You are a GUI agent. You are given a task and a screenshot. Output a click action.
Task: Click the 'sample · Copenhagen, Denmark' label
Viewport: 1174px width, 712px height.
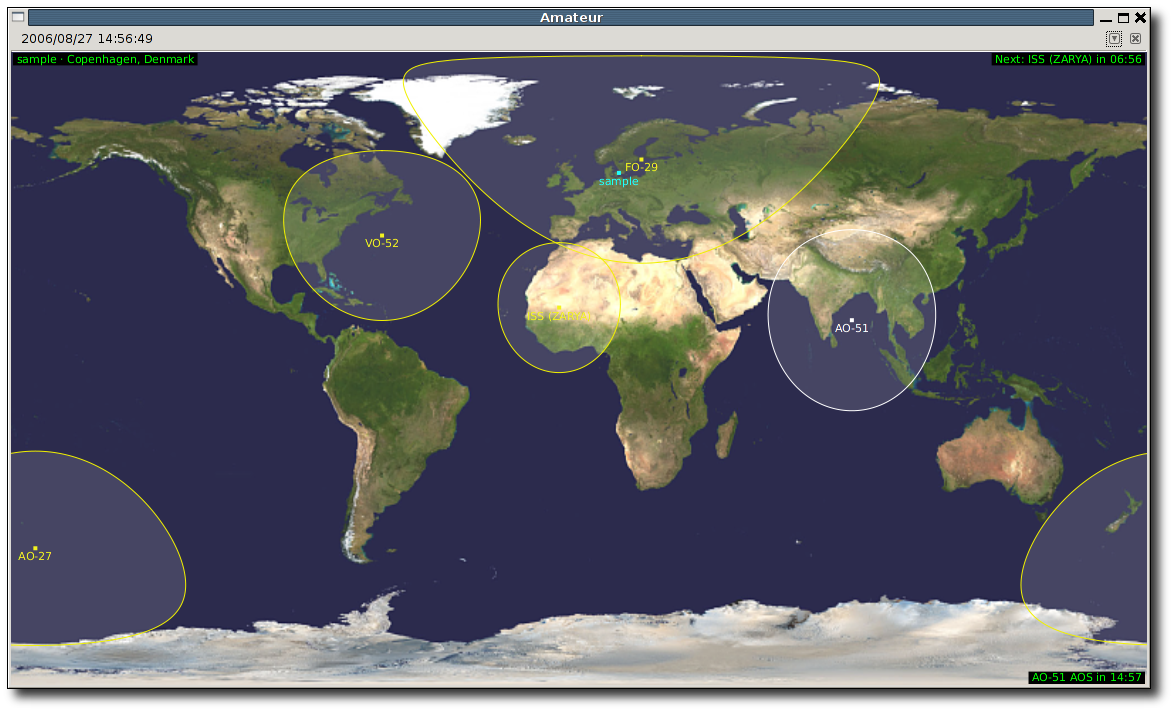point(105,59)
